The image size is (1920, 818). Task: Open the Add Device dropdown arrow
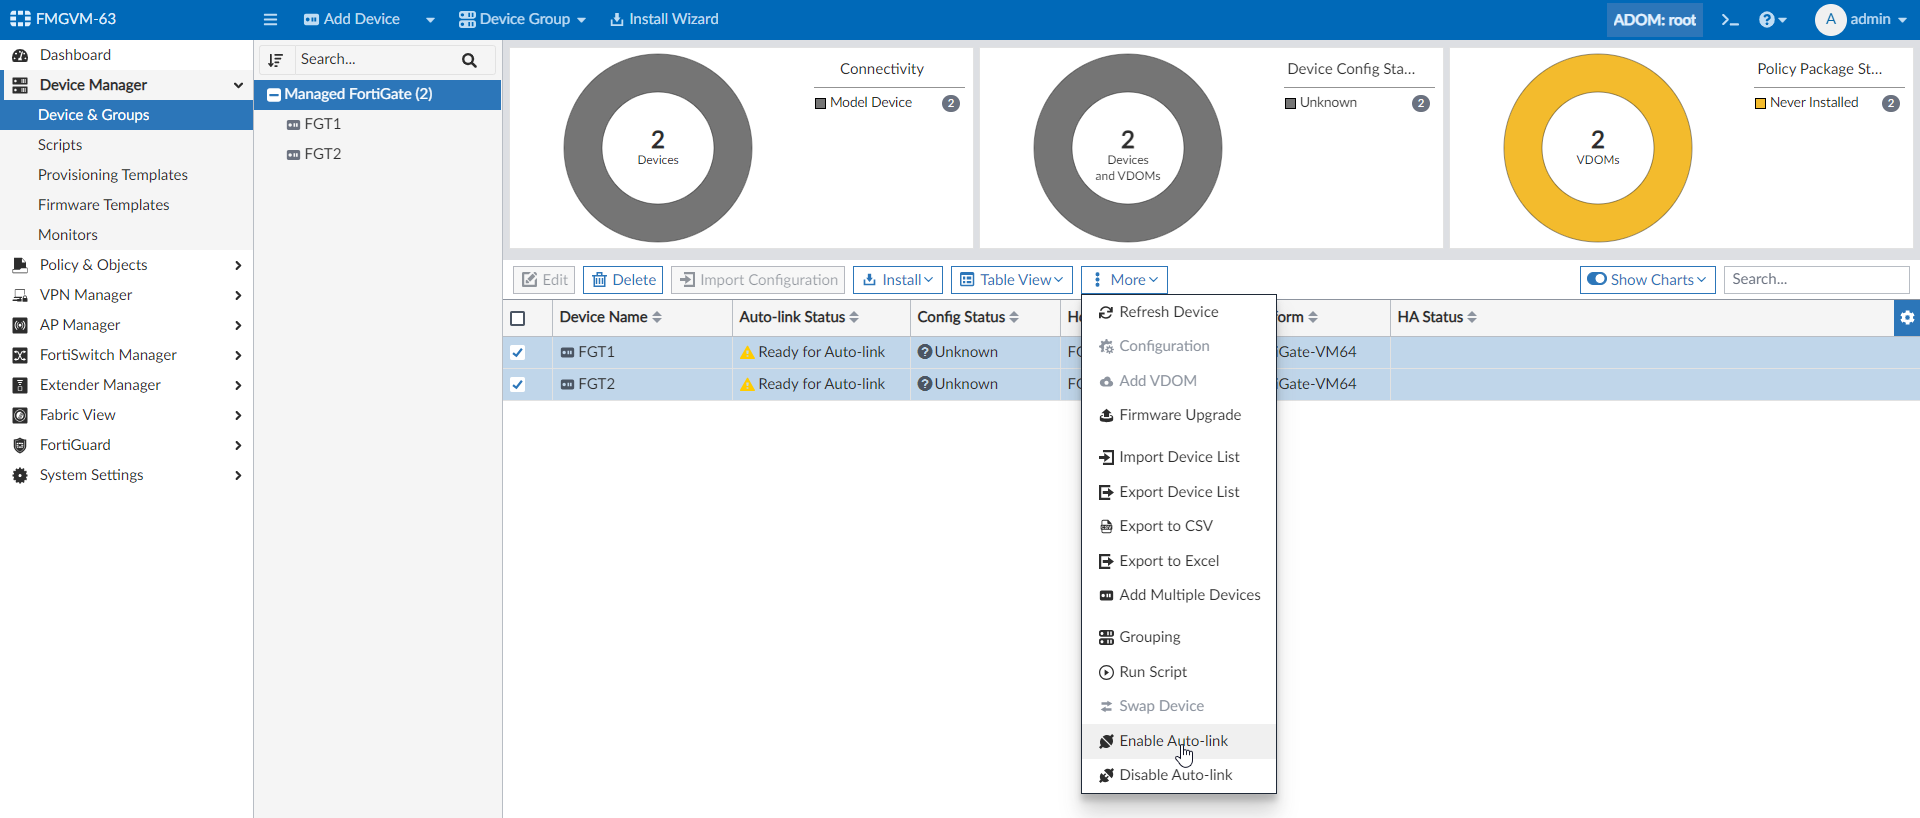(430, 20)
